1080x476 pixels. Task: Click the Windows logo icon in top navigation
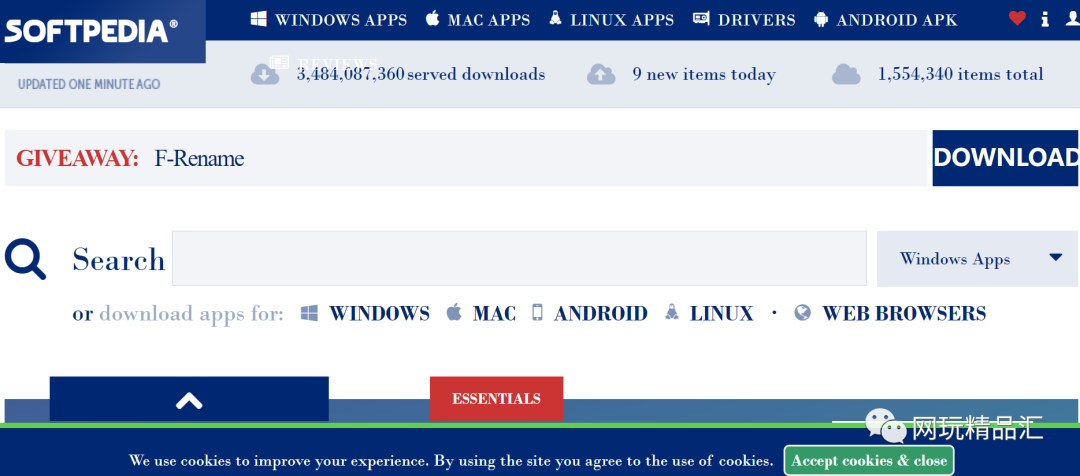[259, 19]
